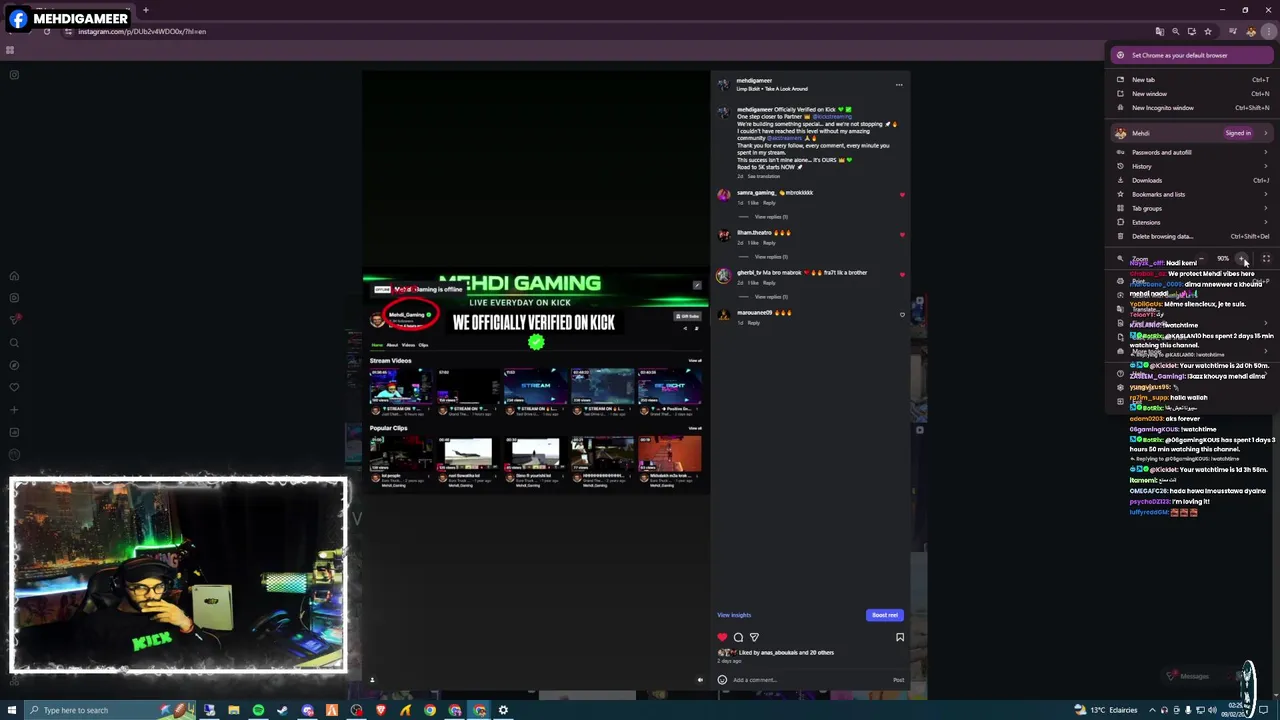Reply to samra_gaming_'s comment
1280x720 pixels.
[x=769, y=203]
